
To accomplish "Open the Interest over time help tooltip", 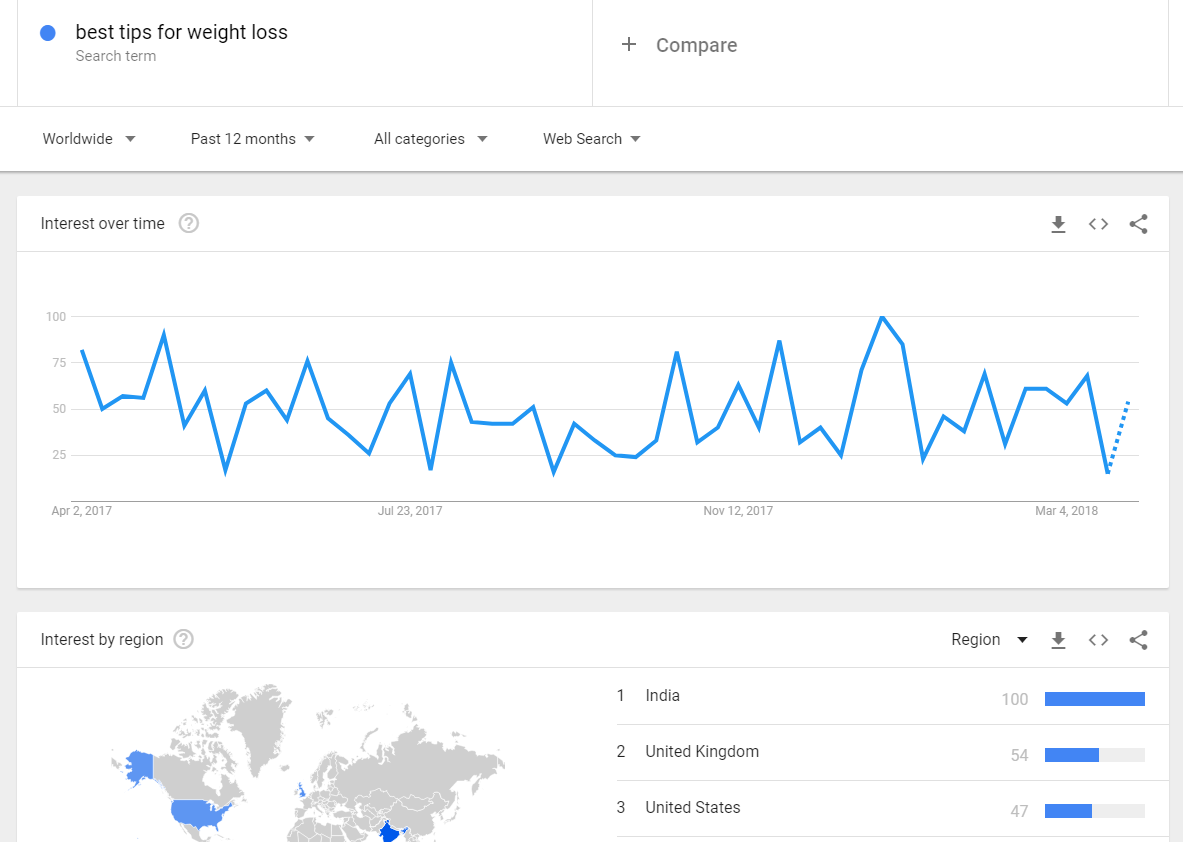I will point(188,223).
